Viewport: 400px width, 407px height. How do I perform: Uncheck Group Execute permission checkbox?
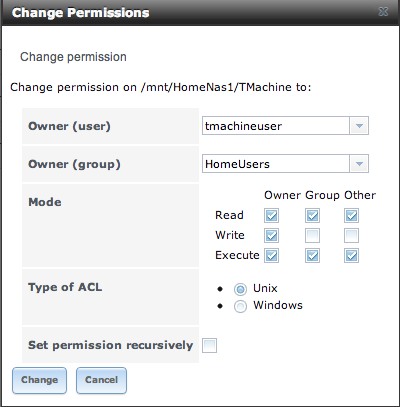pyautogui.click(x=312, y=256)
